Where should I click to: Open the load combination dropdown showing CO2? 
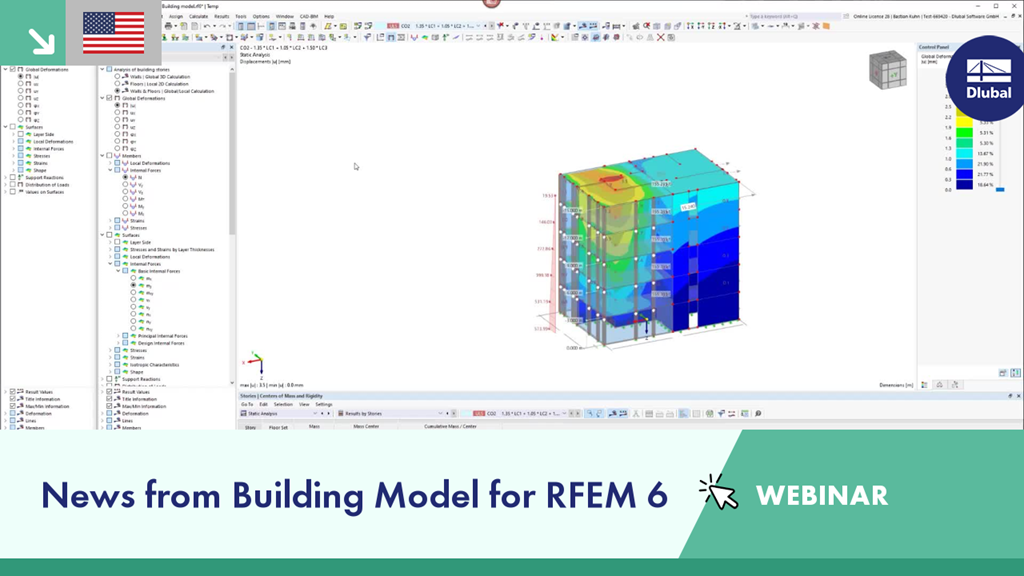(x=477, y=25)
